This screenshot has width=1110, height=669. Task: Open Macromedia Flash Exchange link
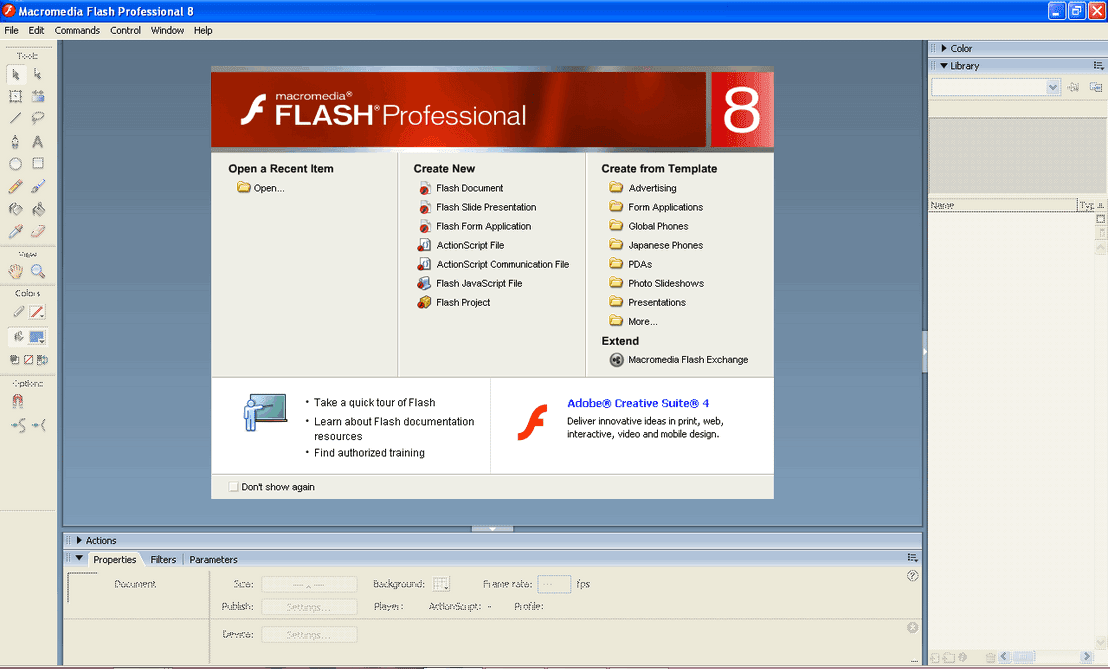[x=679, y=360]
